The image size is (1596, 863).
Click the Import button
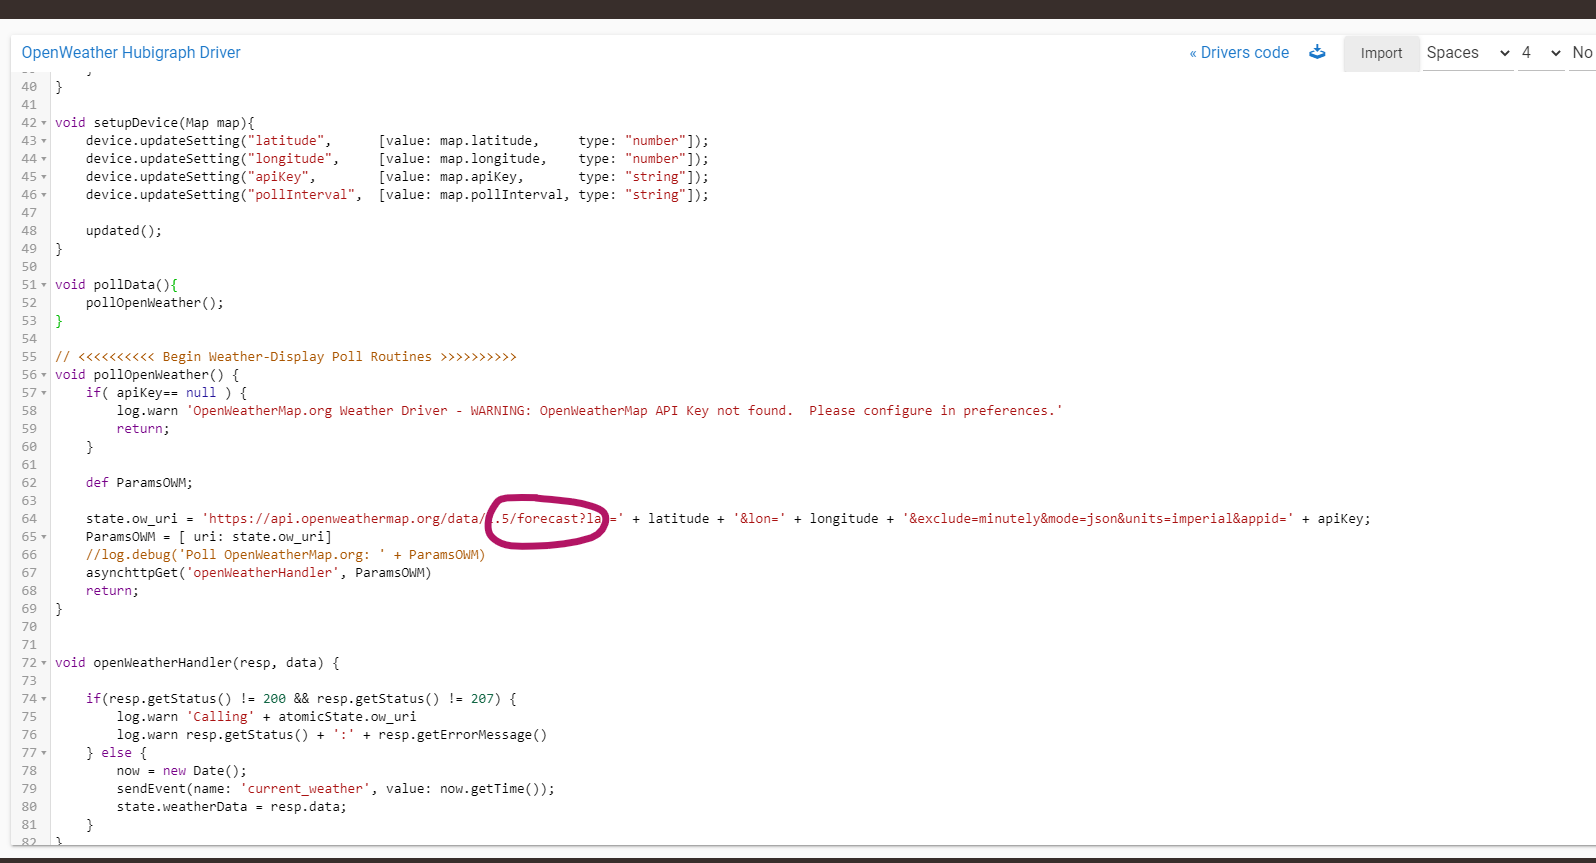(1381, 53)
